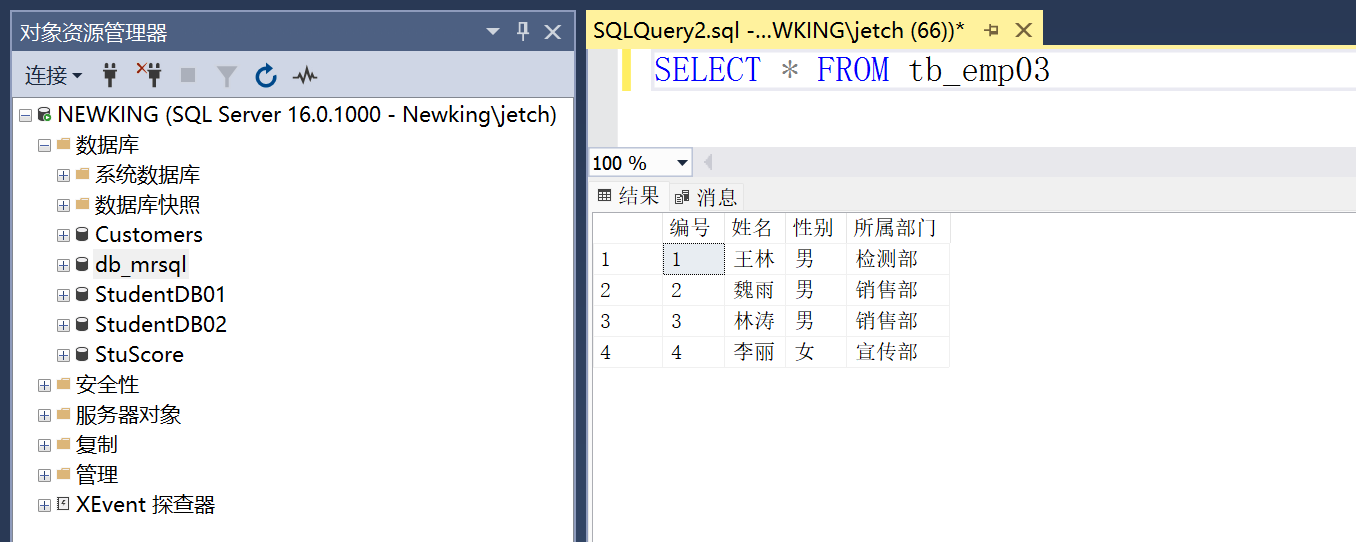This screenshot has height=542, width=1356.
Task: Open the 连接 dropdown in Object Explorer
Action: [x=54, y=75]
